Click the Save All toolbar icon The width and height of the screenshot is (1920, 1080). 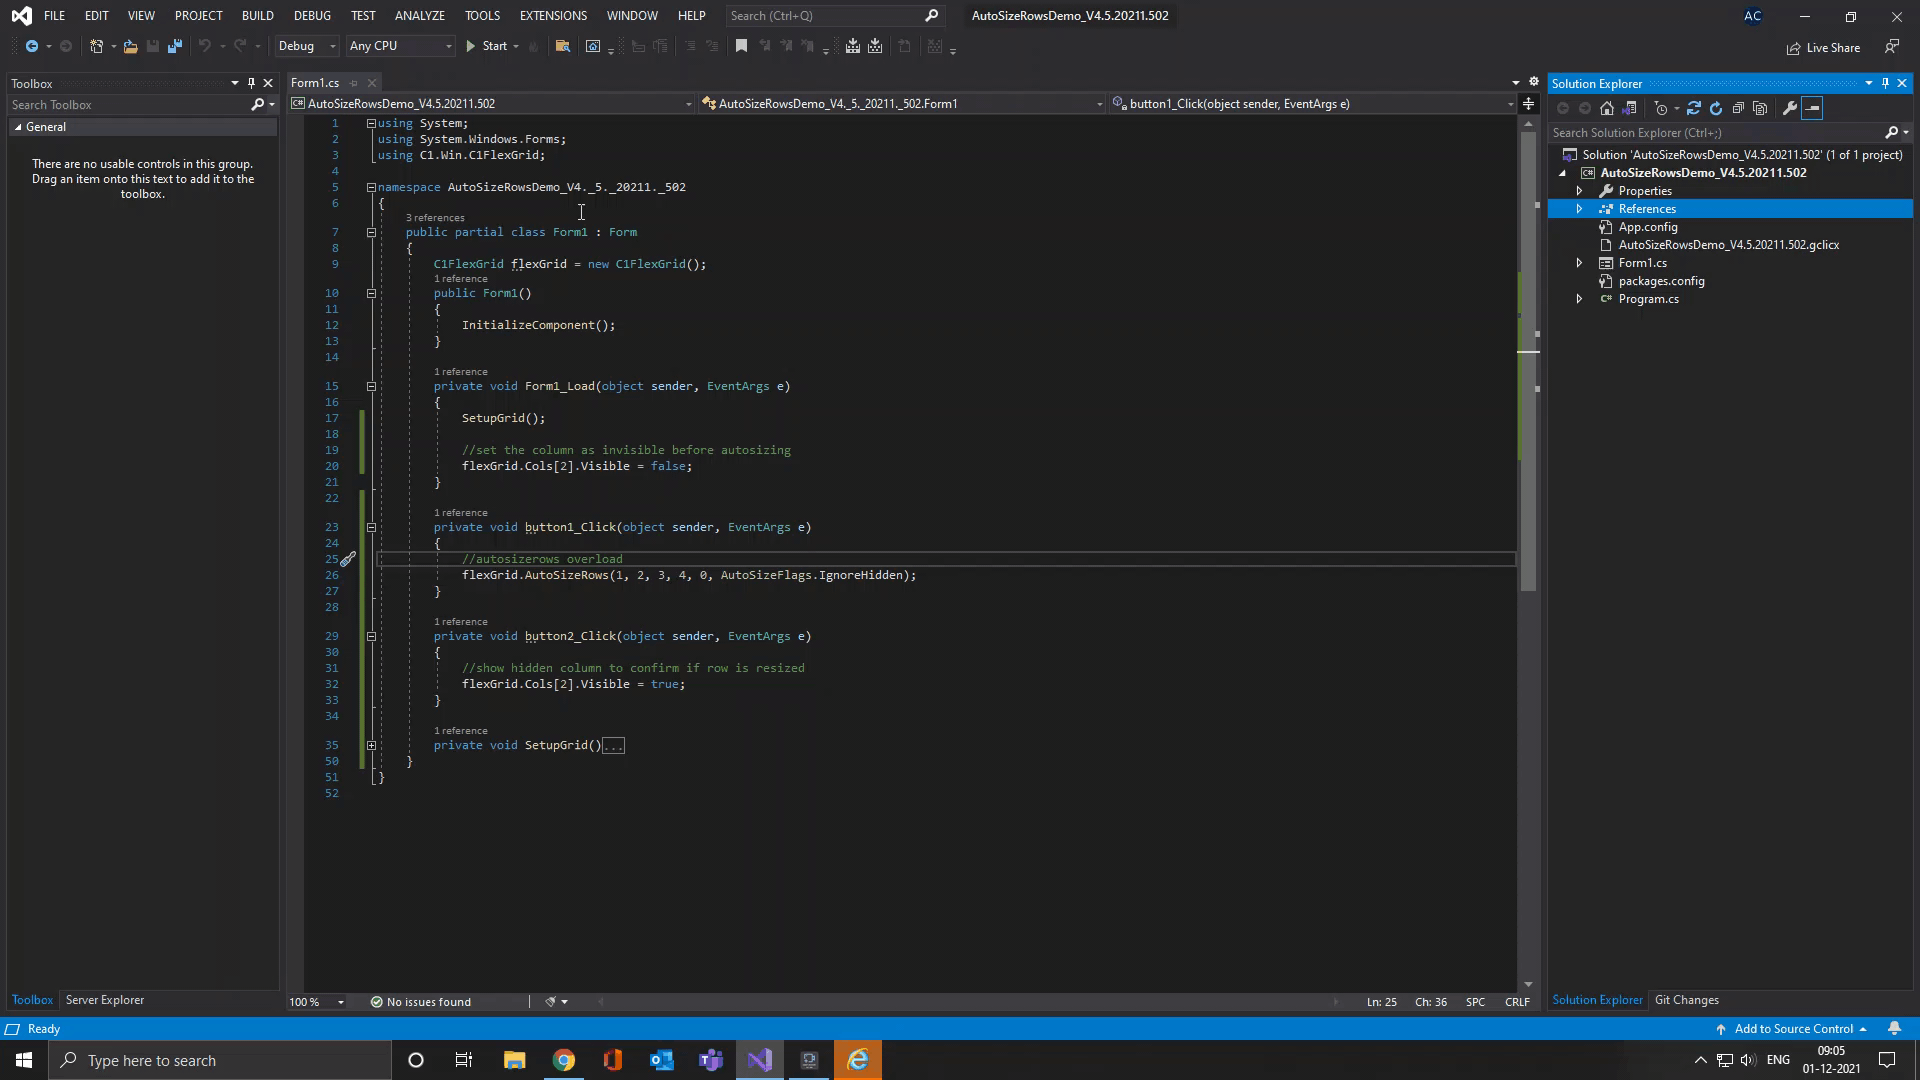pos(175,46)
